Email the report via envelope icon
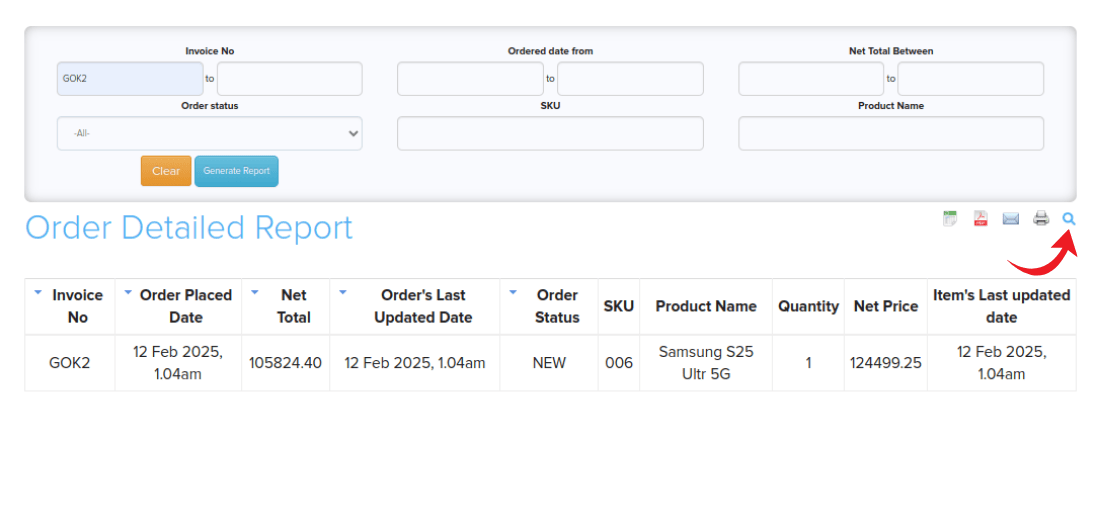Image resolution: width=1102 pixels, height=518 pixels. pyautogui.click(x=1011, y=219)
